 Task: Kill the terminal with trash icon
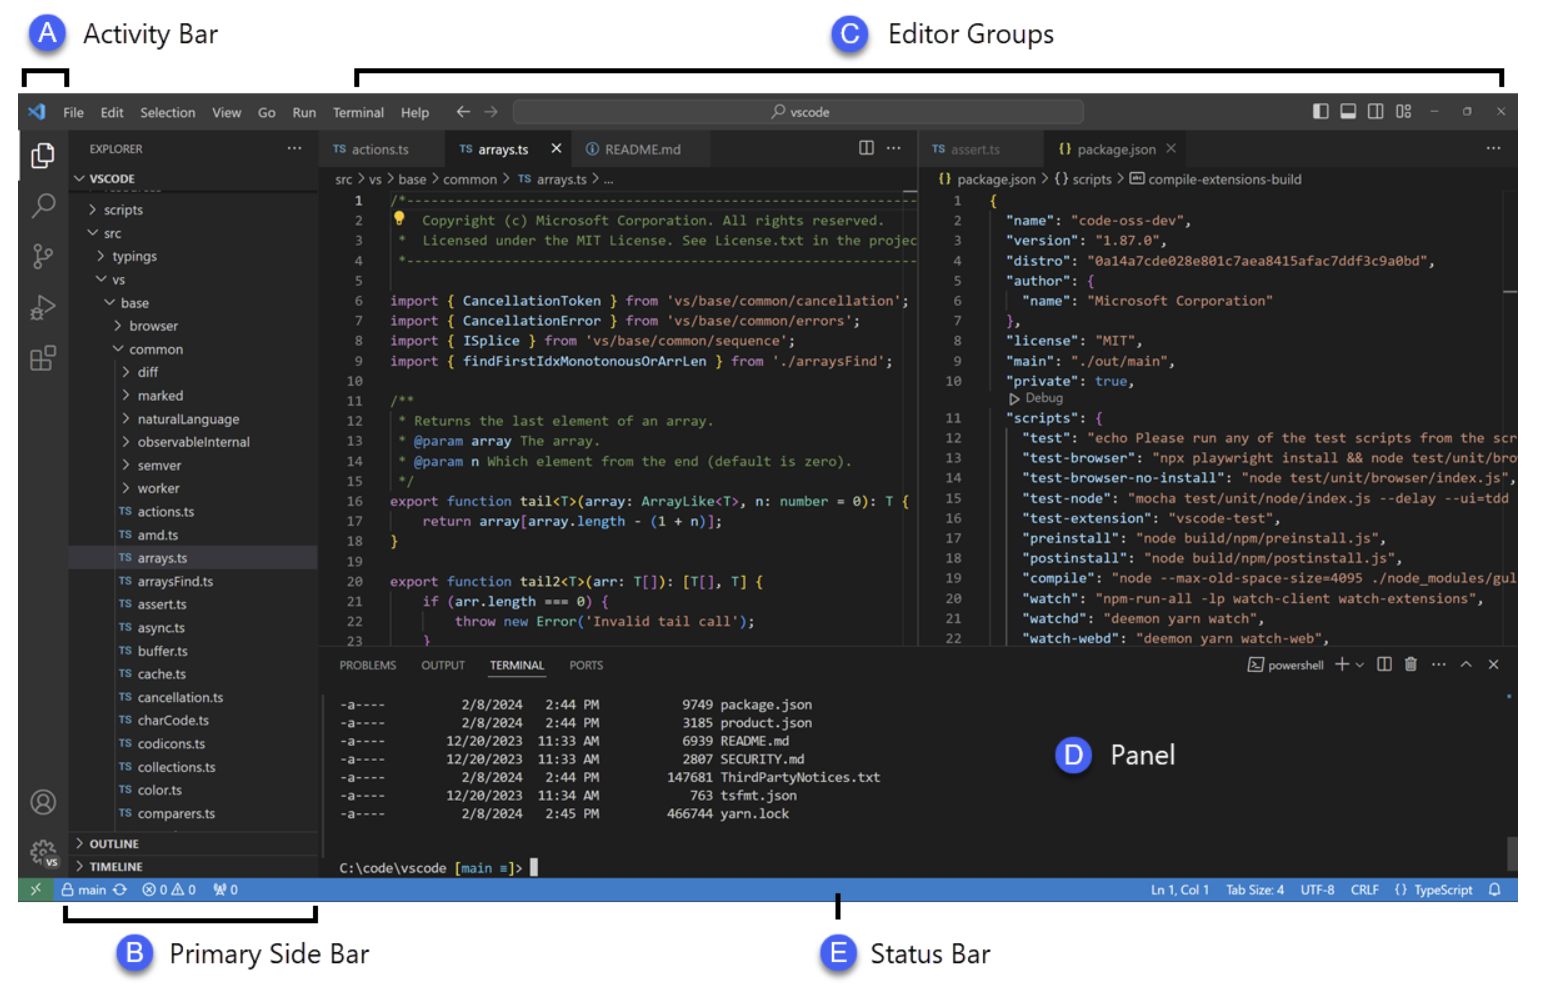point(1411,664)
